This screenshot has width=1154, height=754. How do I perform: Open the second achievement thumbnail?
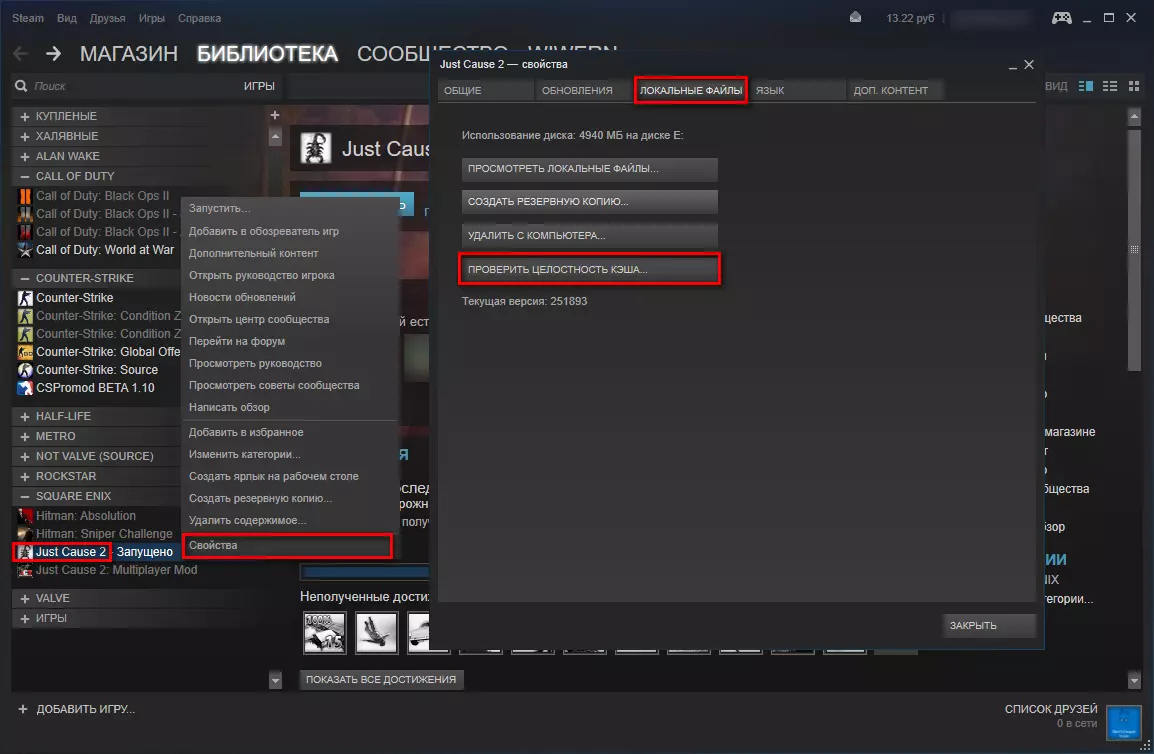[x=376, y=633]
